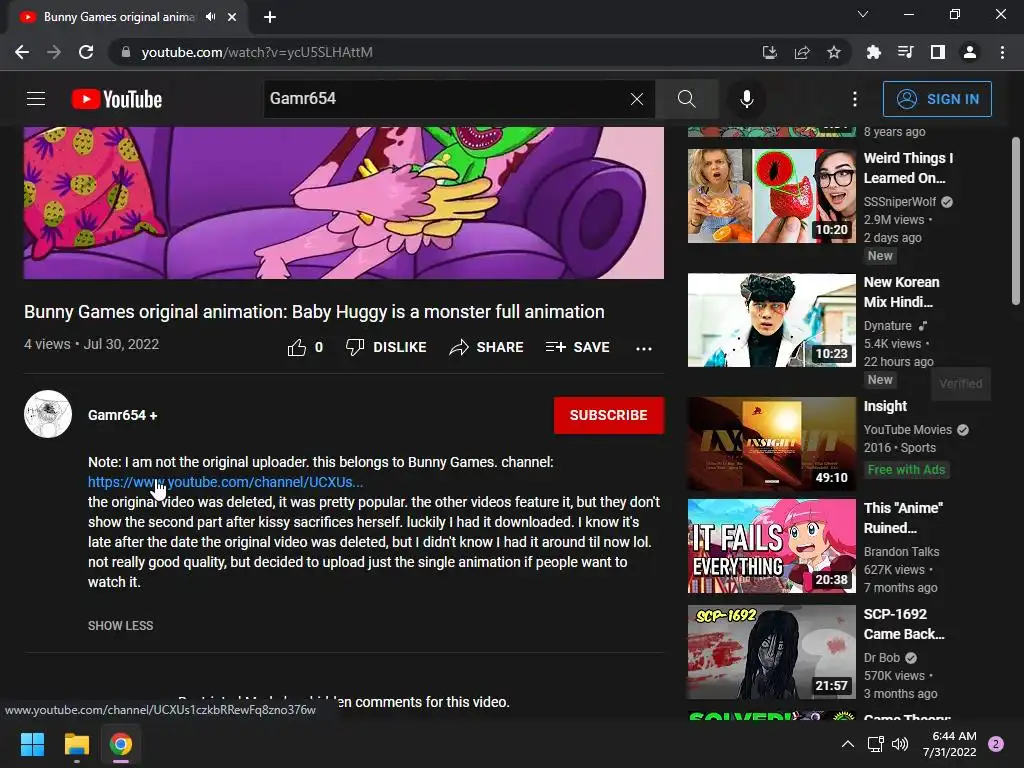Clear the search box with X icon
Viewport: 1024px width, 768px height.
637,99
